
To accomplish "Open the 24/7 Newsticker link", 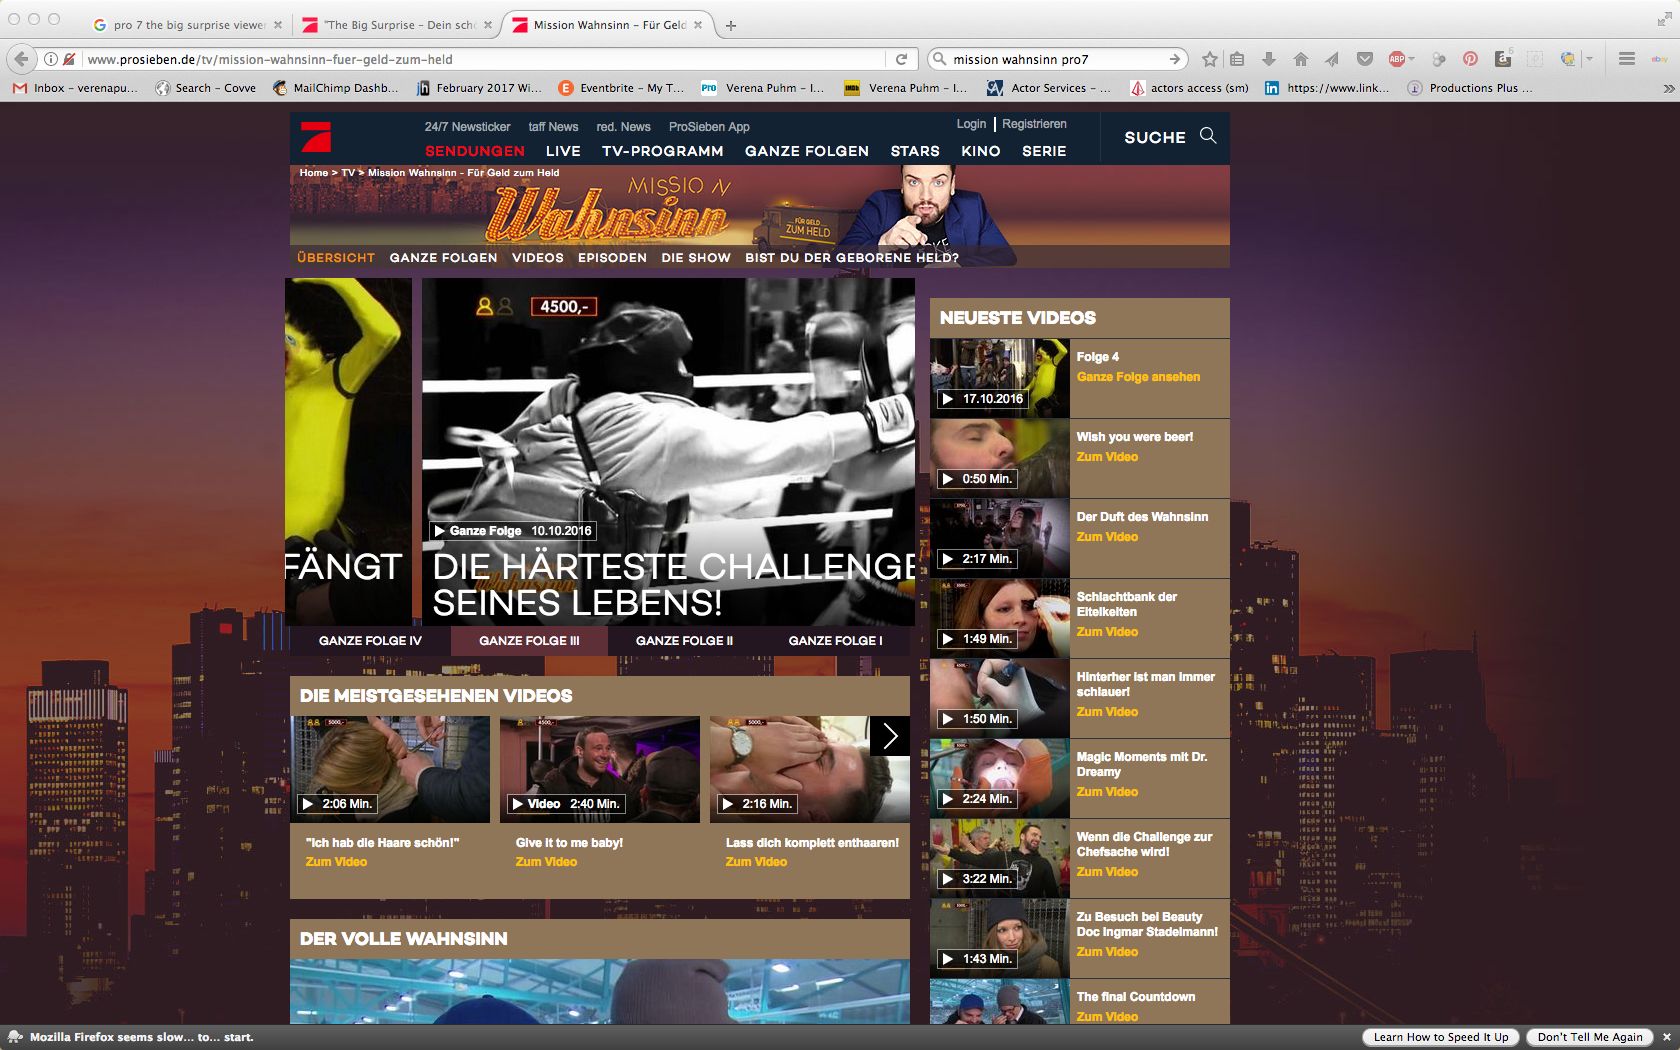I will [x=467, y=127].
